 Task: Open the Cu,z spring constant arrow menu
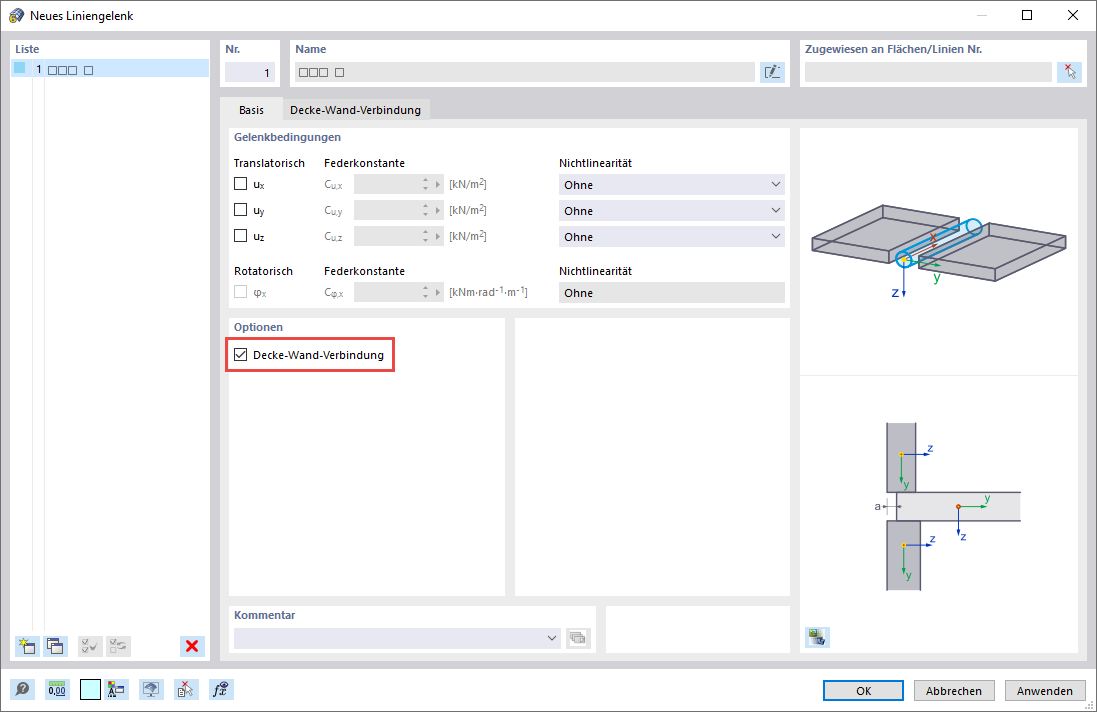[439, 236]
